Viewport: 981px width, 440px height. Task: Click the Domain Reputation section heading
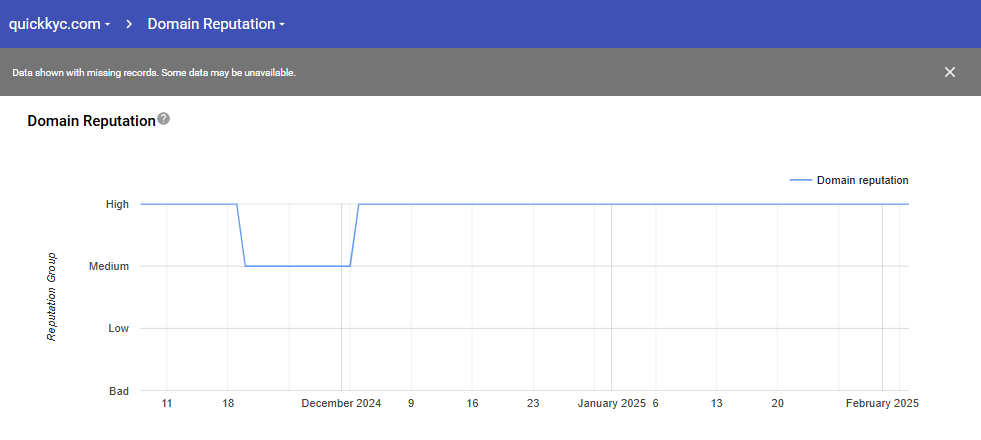[x=91, y=121]
